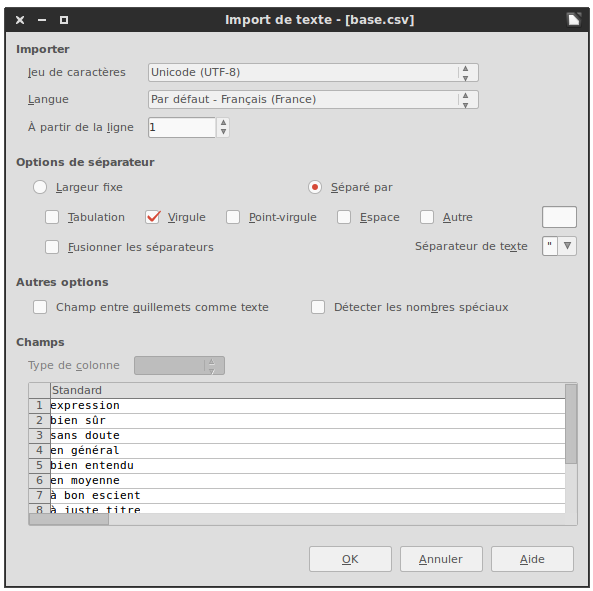The width and height of the screenshot is (593, 591).
Task: Click the document icon in the title bar
Action: (573, 19)
